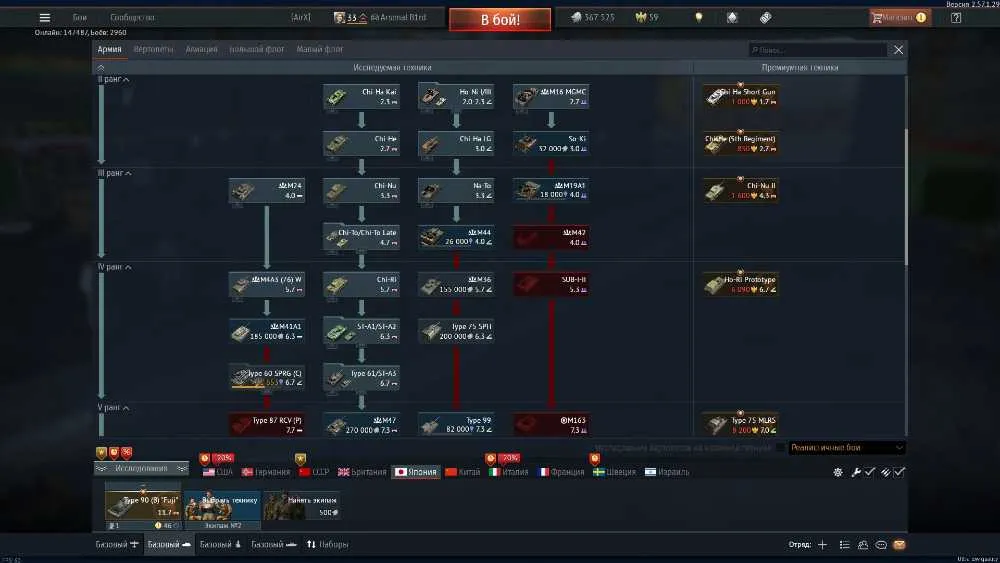This screenshot has width=1000, height=563.
Task: Collapse the IV ранг section
Action: [x=114, y=267]
